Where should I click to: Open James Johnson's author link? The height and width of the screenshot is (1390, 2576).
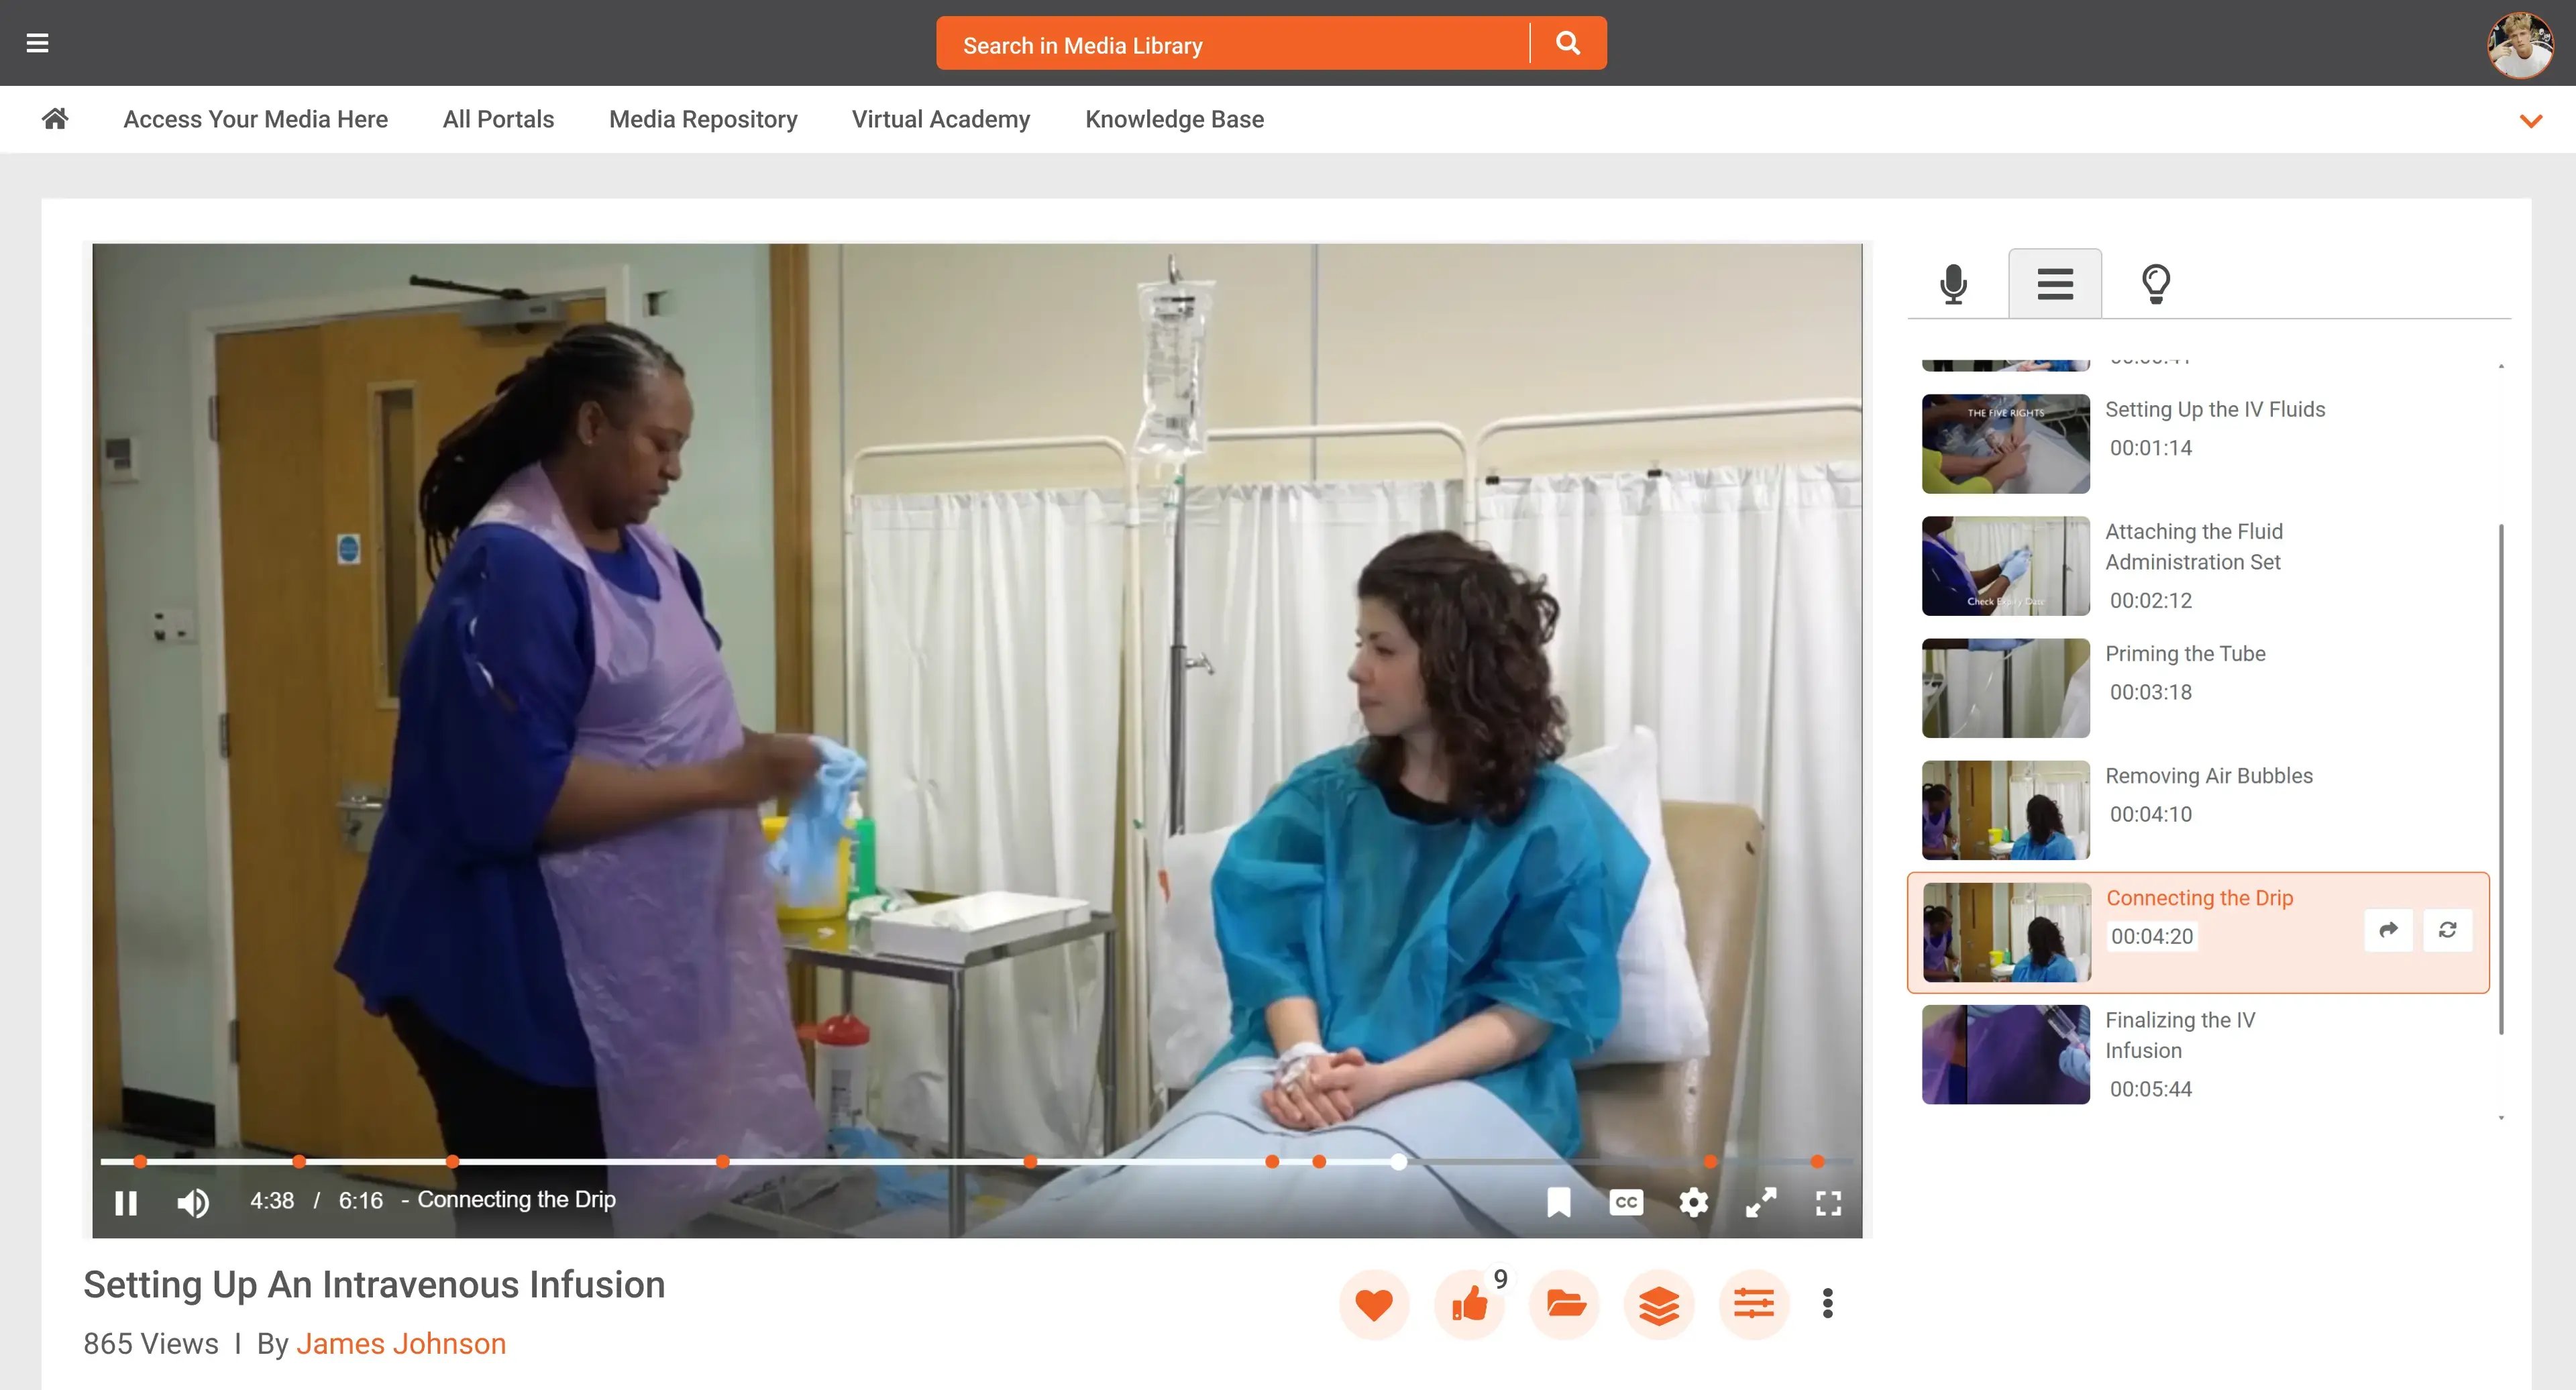[400, 1343]
